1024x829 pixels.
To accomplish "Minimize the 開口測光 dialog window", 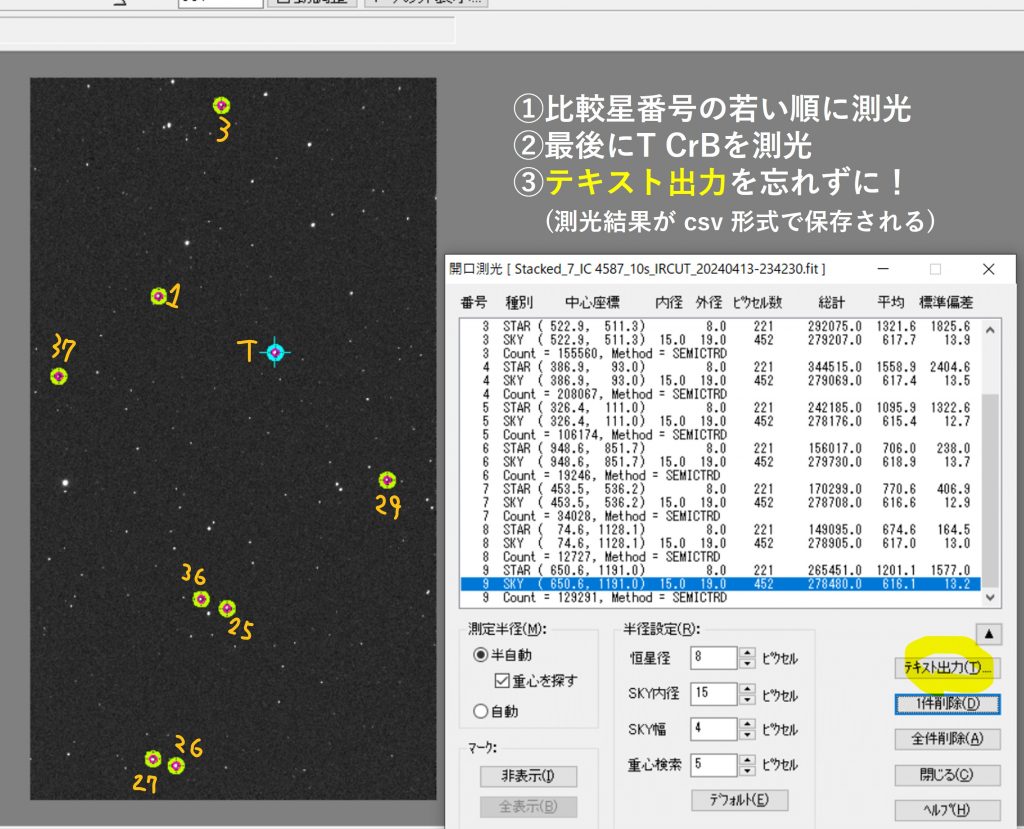I will click(883, 269).
